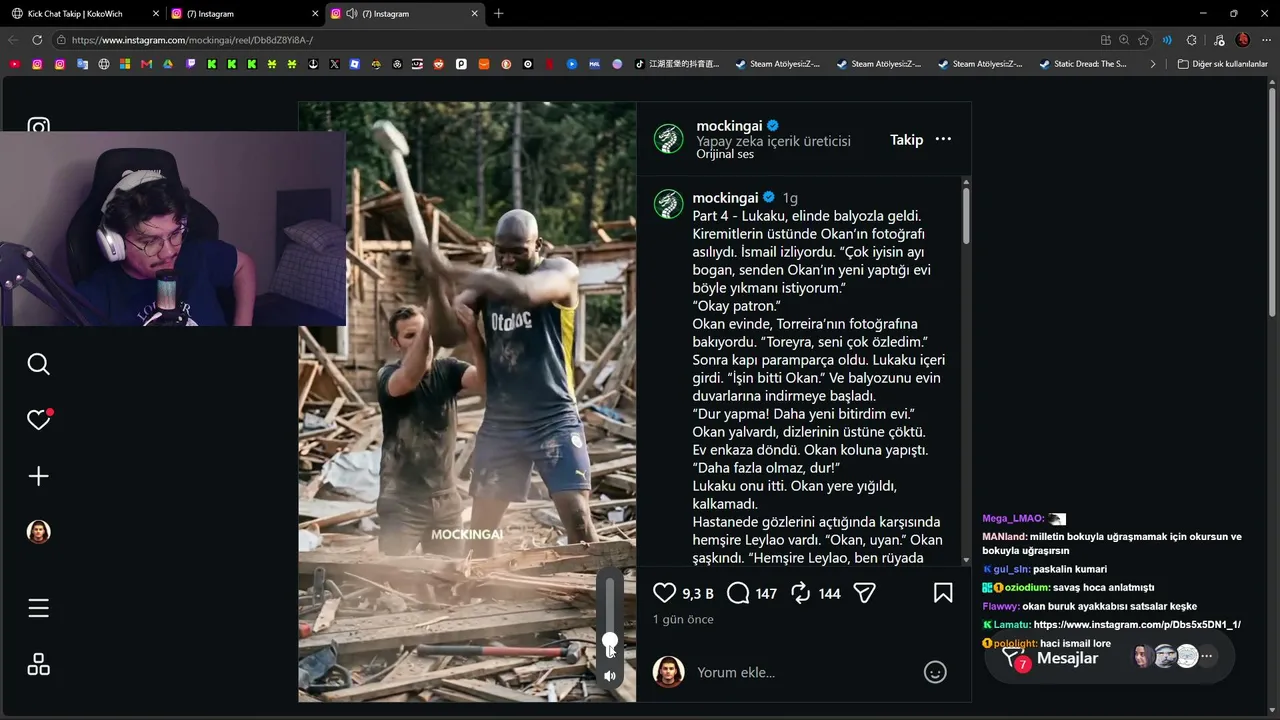
Task: Open post options three-dot menu
Action: pyautogui.click(x=943, y=139)
